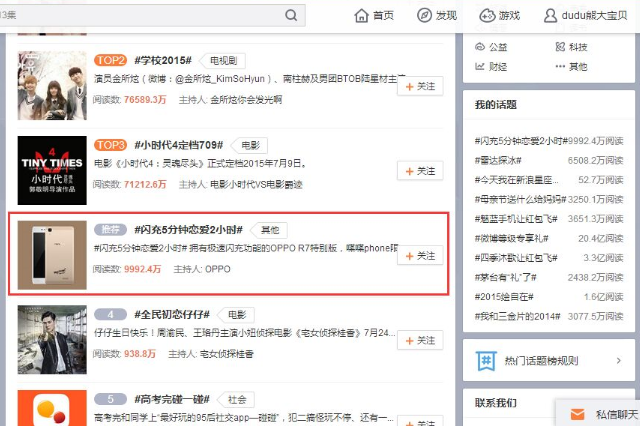Click the 财经 chart icon
The width and height of the screenshot is (640, 426).
pos(480,67)
